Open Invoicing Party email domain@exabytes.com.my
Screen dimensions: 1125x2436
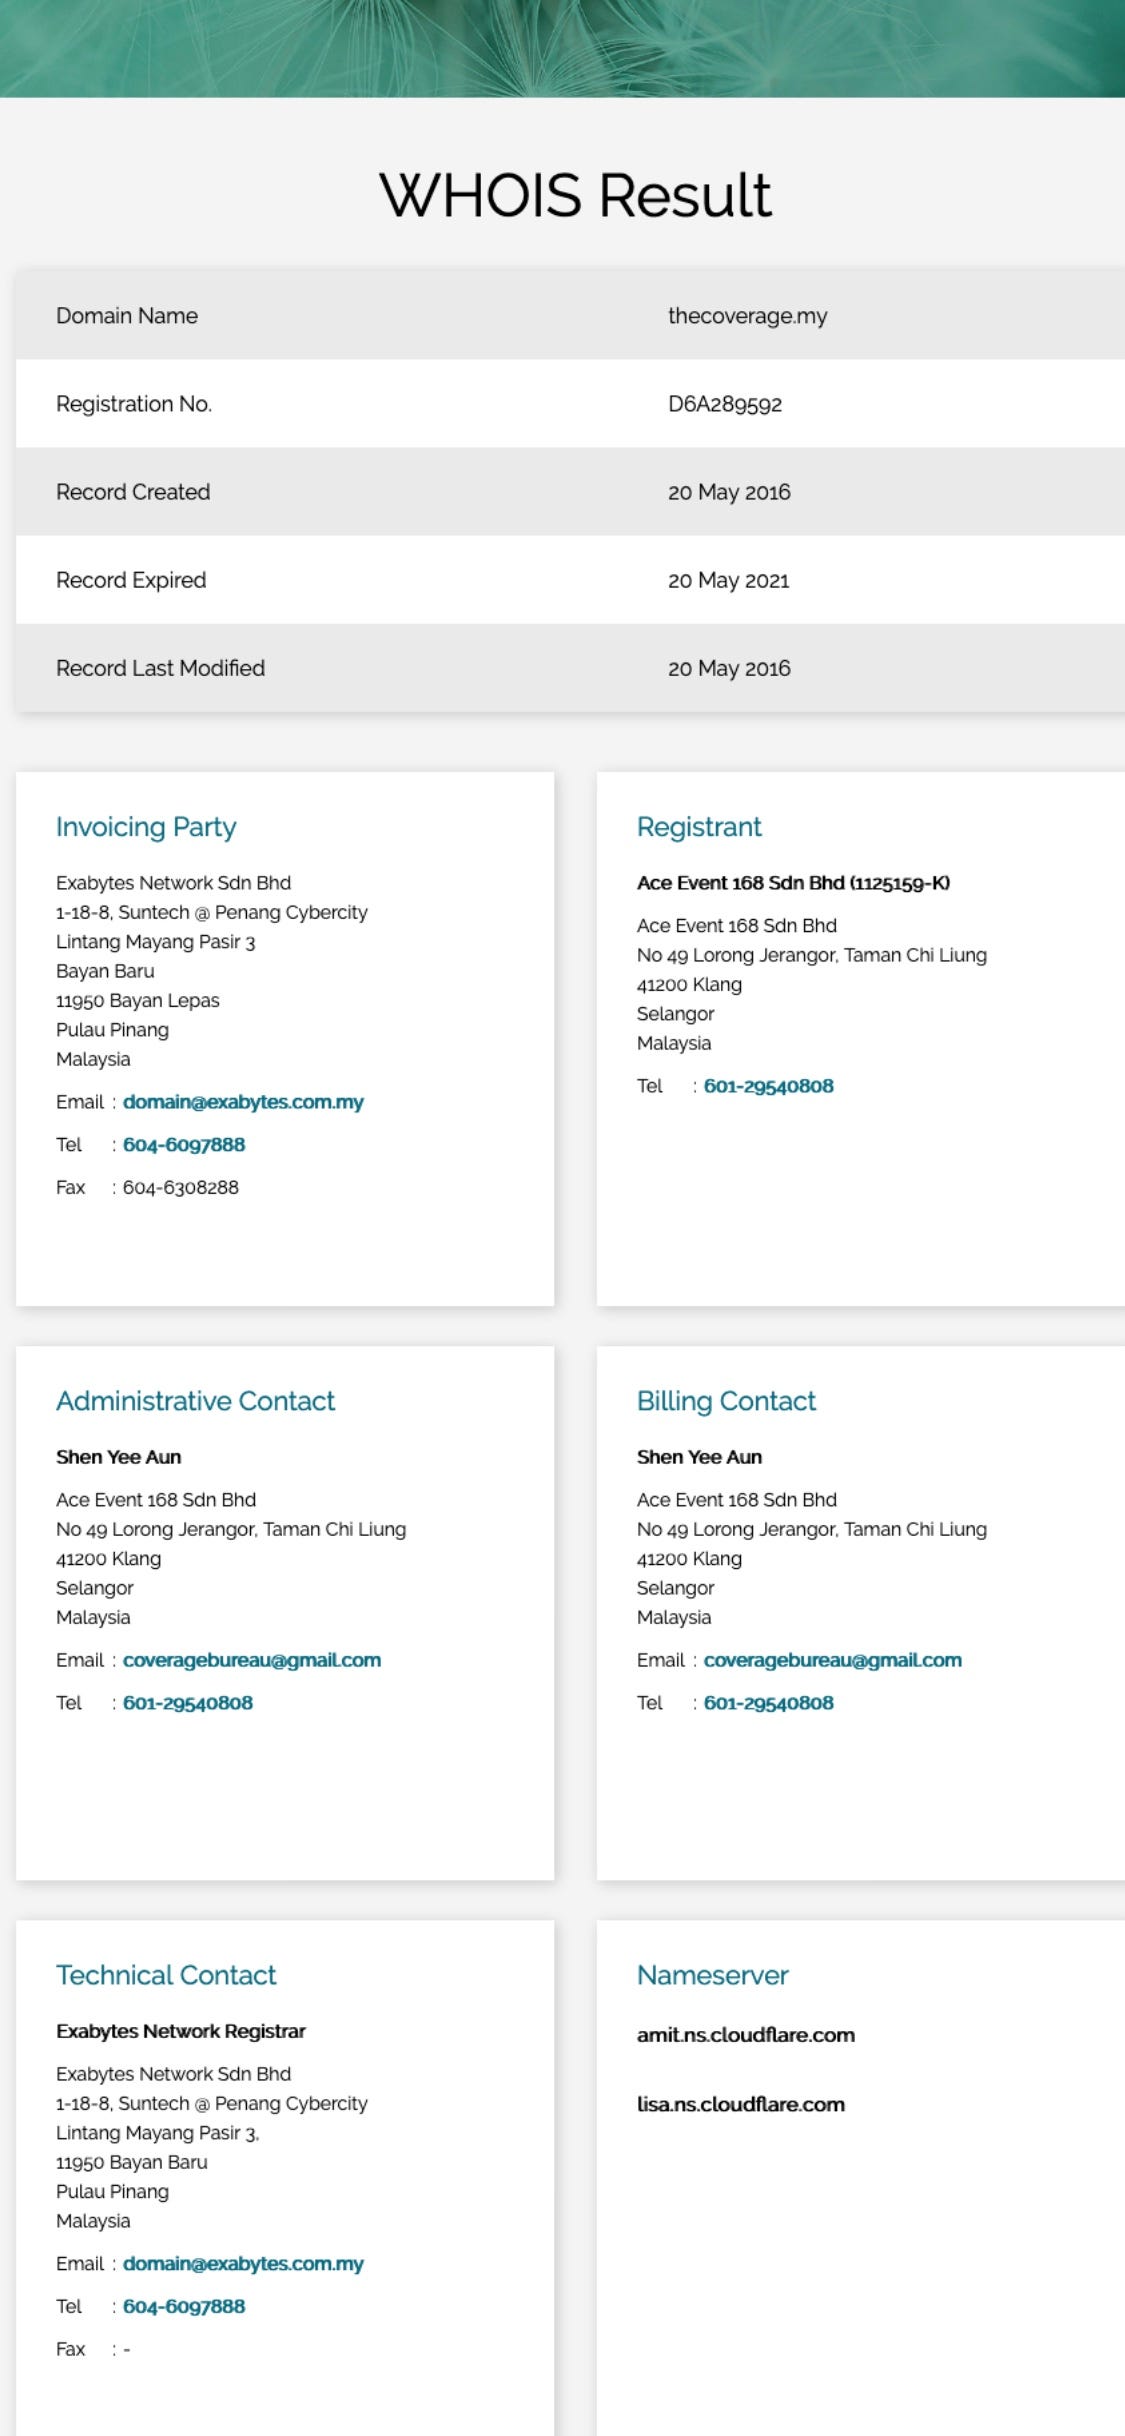pos(243,1102)
